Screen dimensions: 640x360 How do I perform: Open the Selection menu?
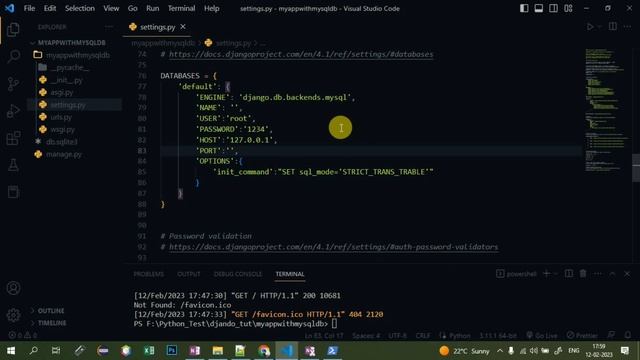point(80,8)
